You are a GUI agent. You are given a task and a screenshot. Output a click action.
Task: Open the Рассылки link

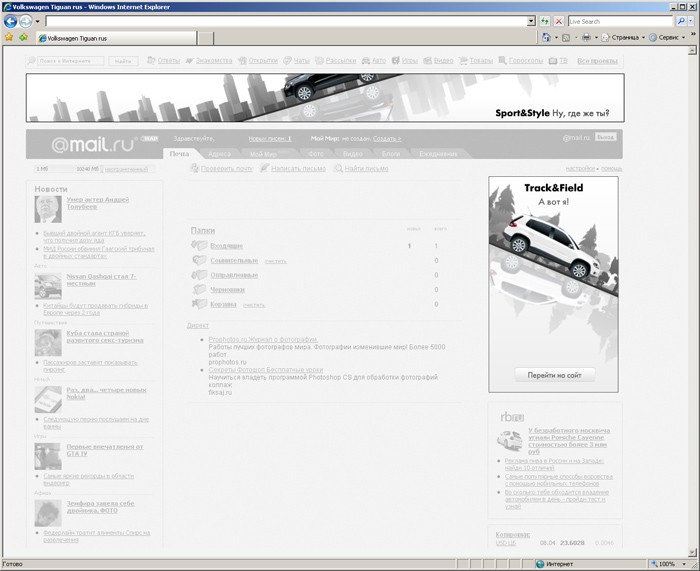click(341, 61)
